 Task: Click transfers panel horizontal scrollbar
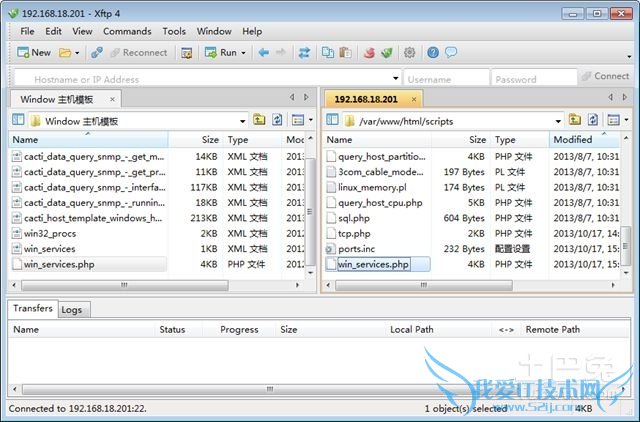pyautogui.click(x=269, y=389)
